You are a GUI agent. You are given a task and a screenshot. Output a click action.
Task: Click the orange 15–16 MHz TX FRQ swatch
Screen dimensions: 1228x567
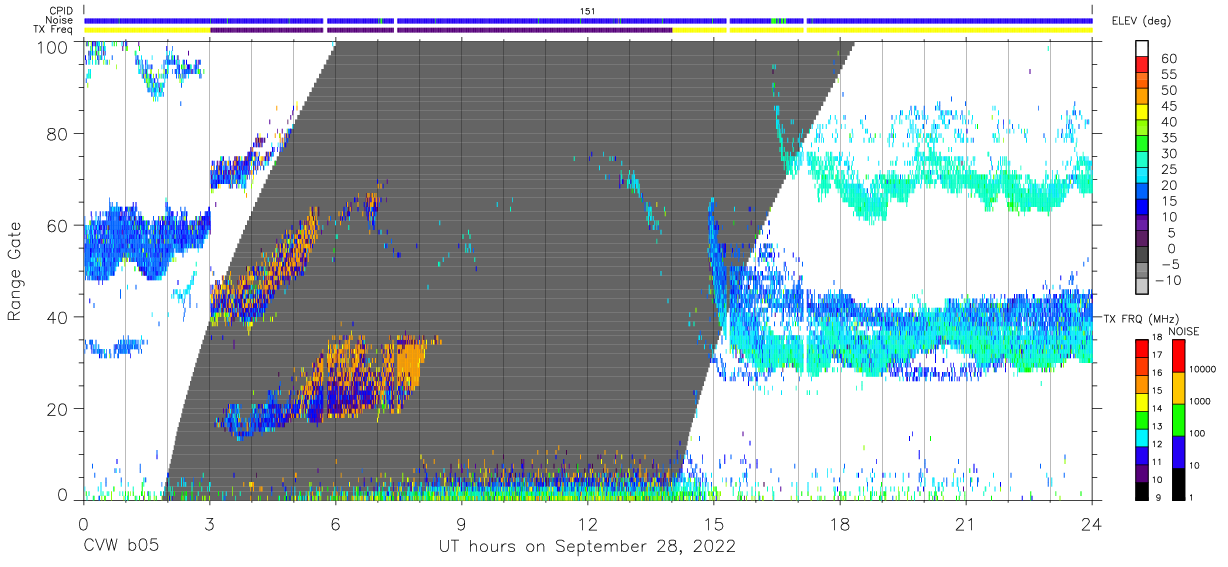(1143, 383)
